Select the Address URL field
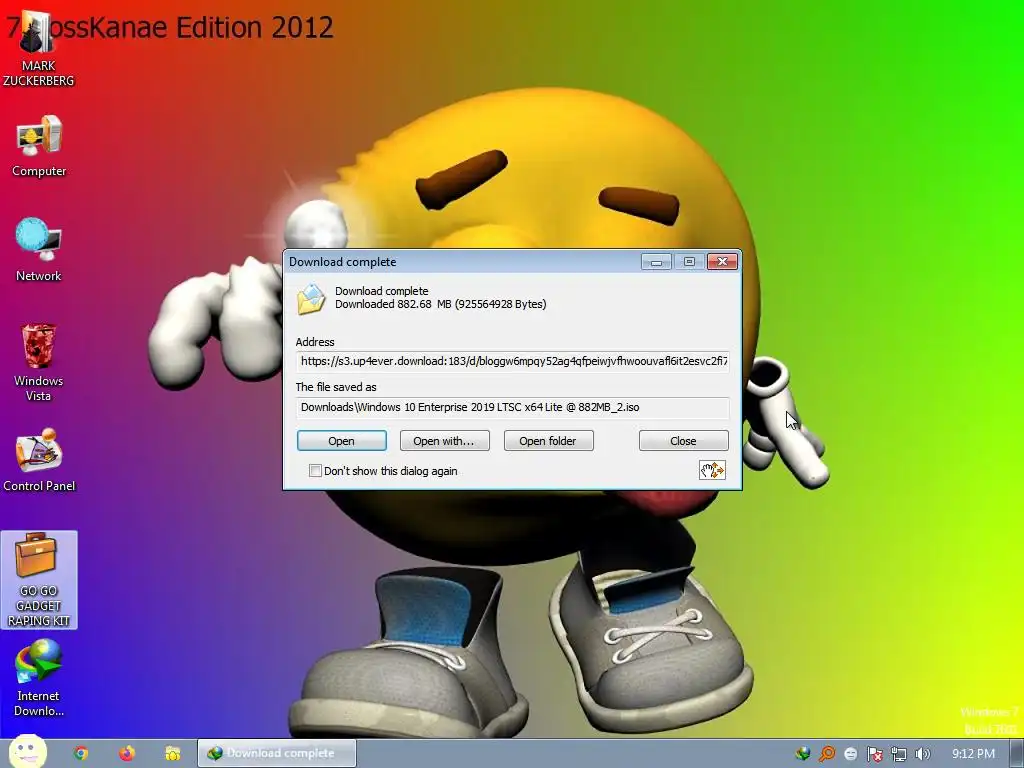 coord(513,361)
